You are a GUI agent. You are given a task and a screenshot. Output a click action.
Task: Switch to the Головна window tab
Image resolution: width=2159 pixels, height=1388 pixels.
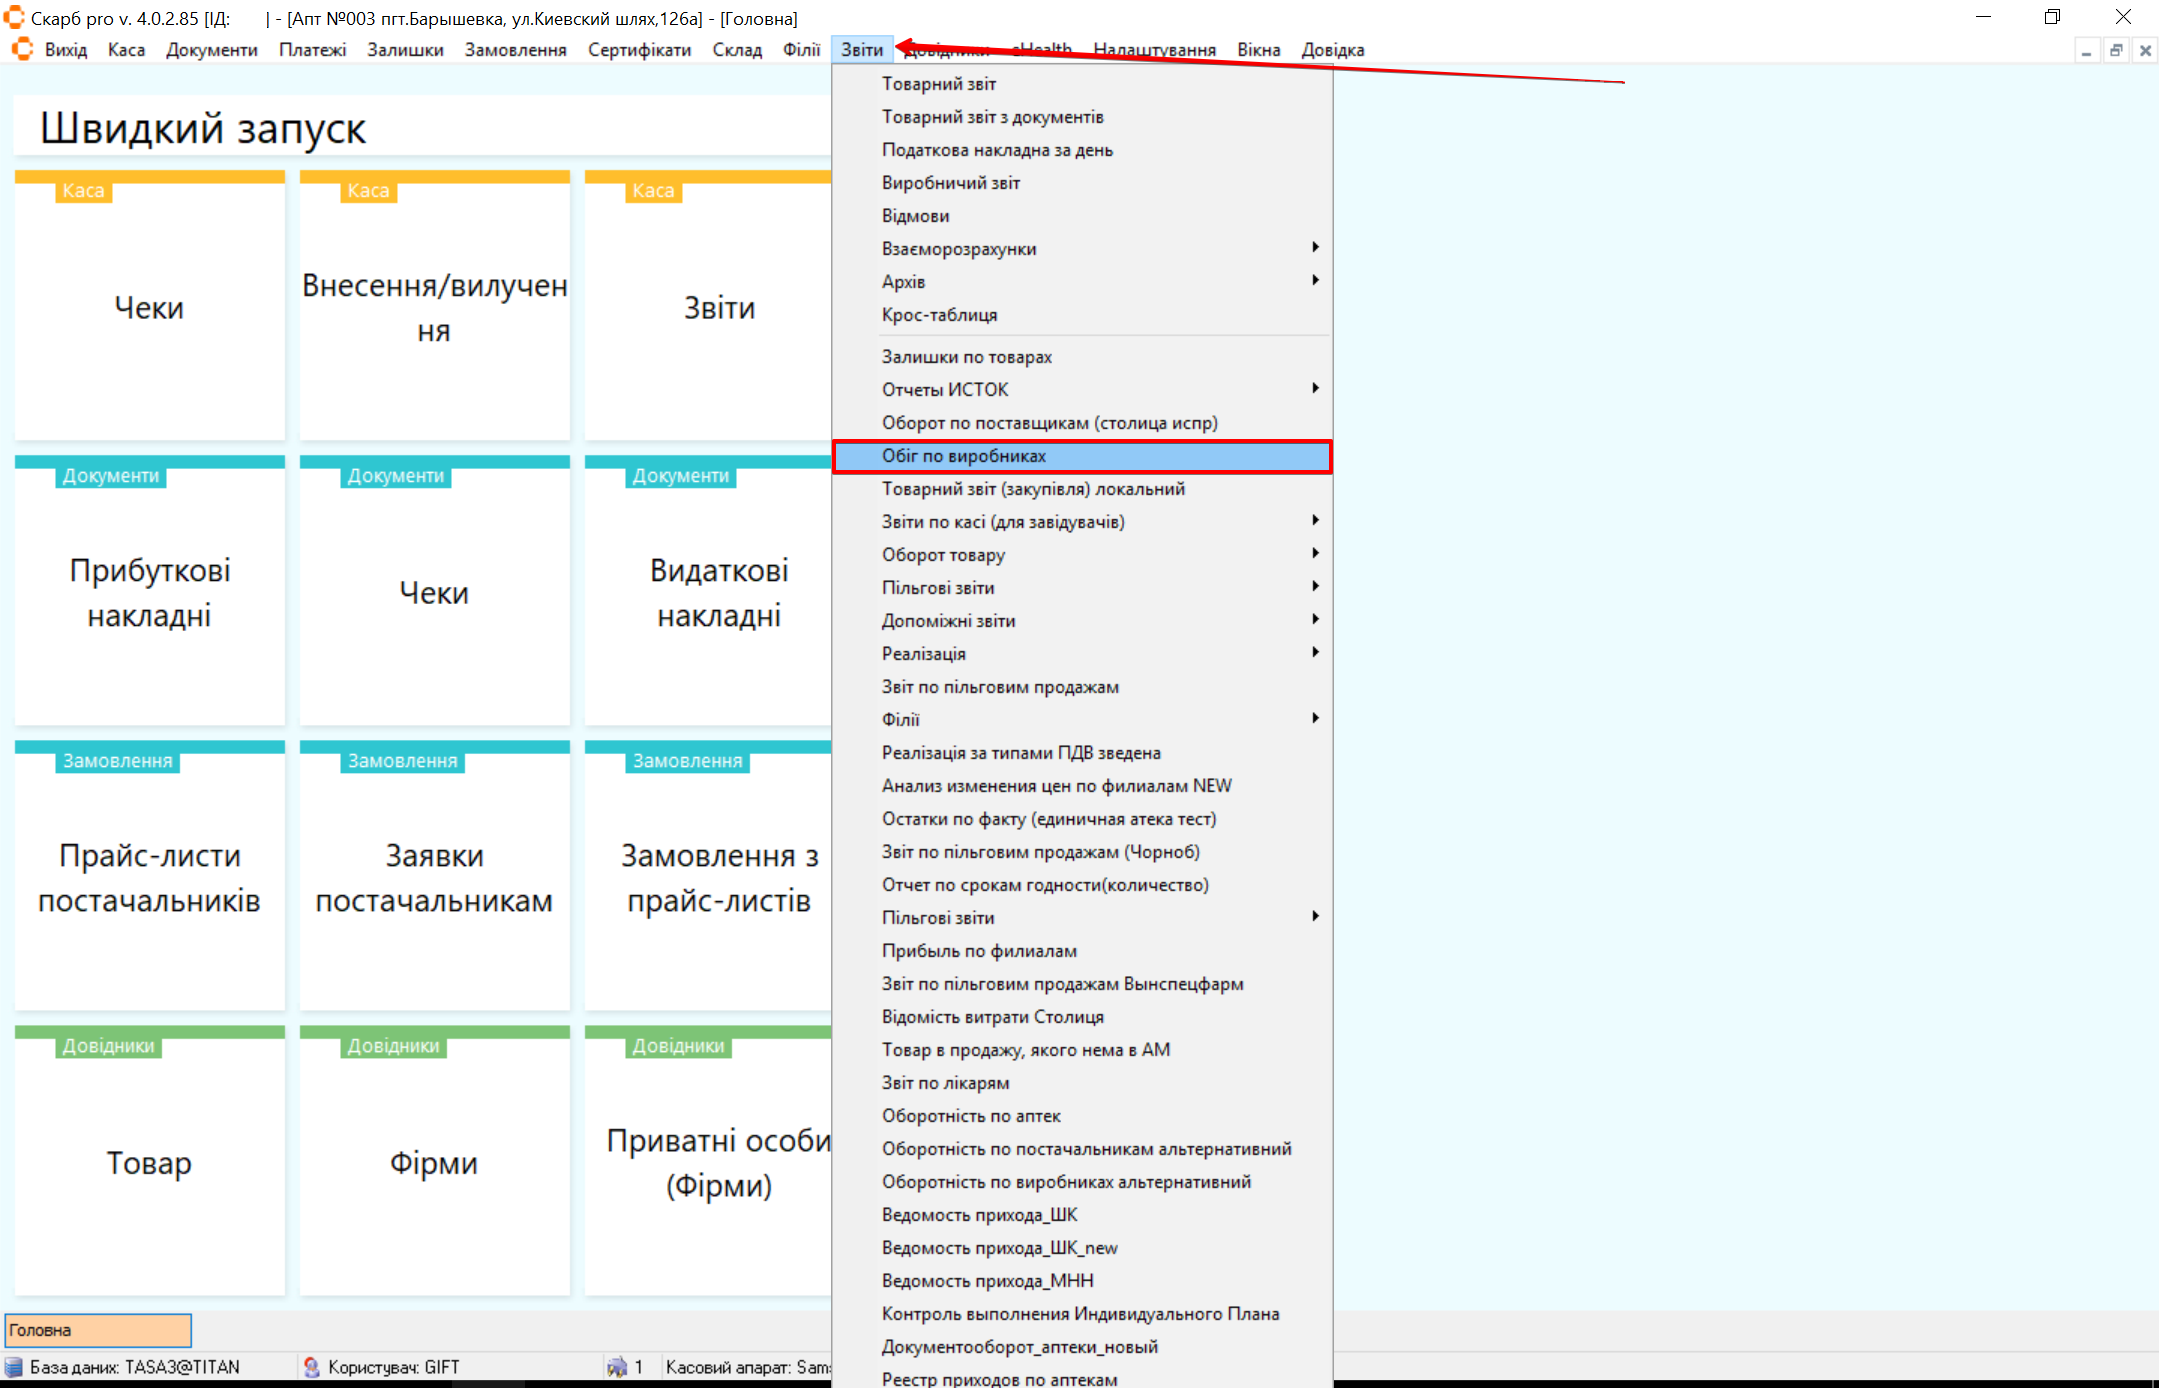click(98, 1330)
